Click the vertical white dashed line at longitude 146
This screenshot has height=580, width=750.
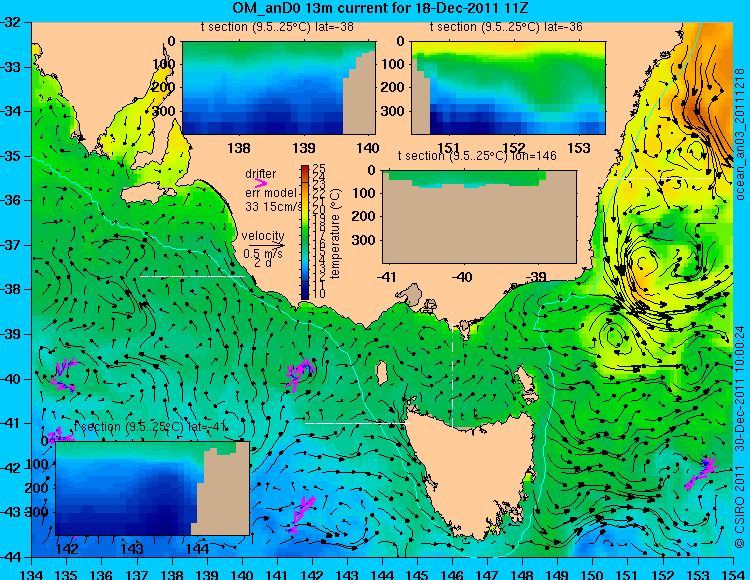click(x=452, y=370)
